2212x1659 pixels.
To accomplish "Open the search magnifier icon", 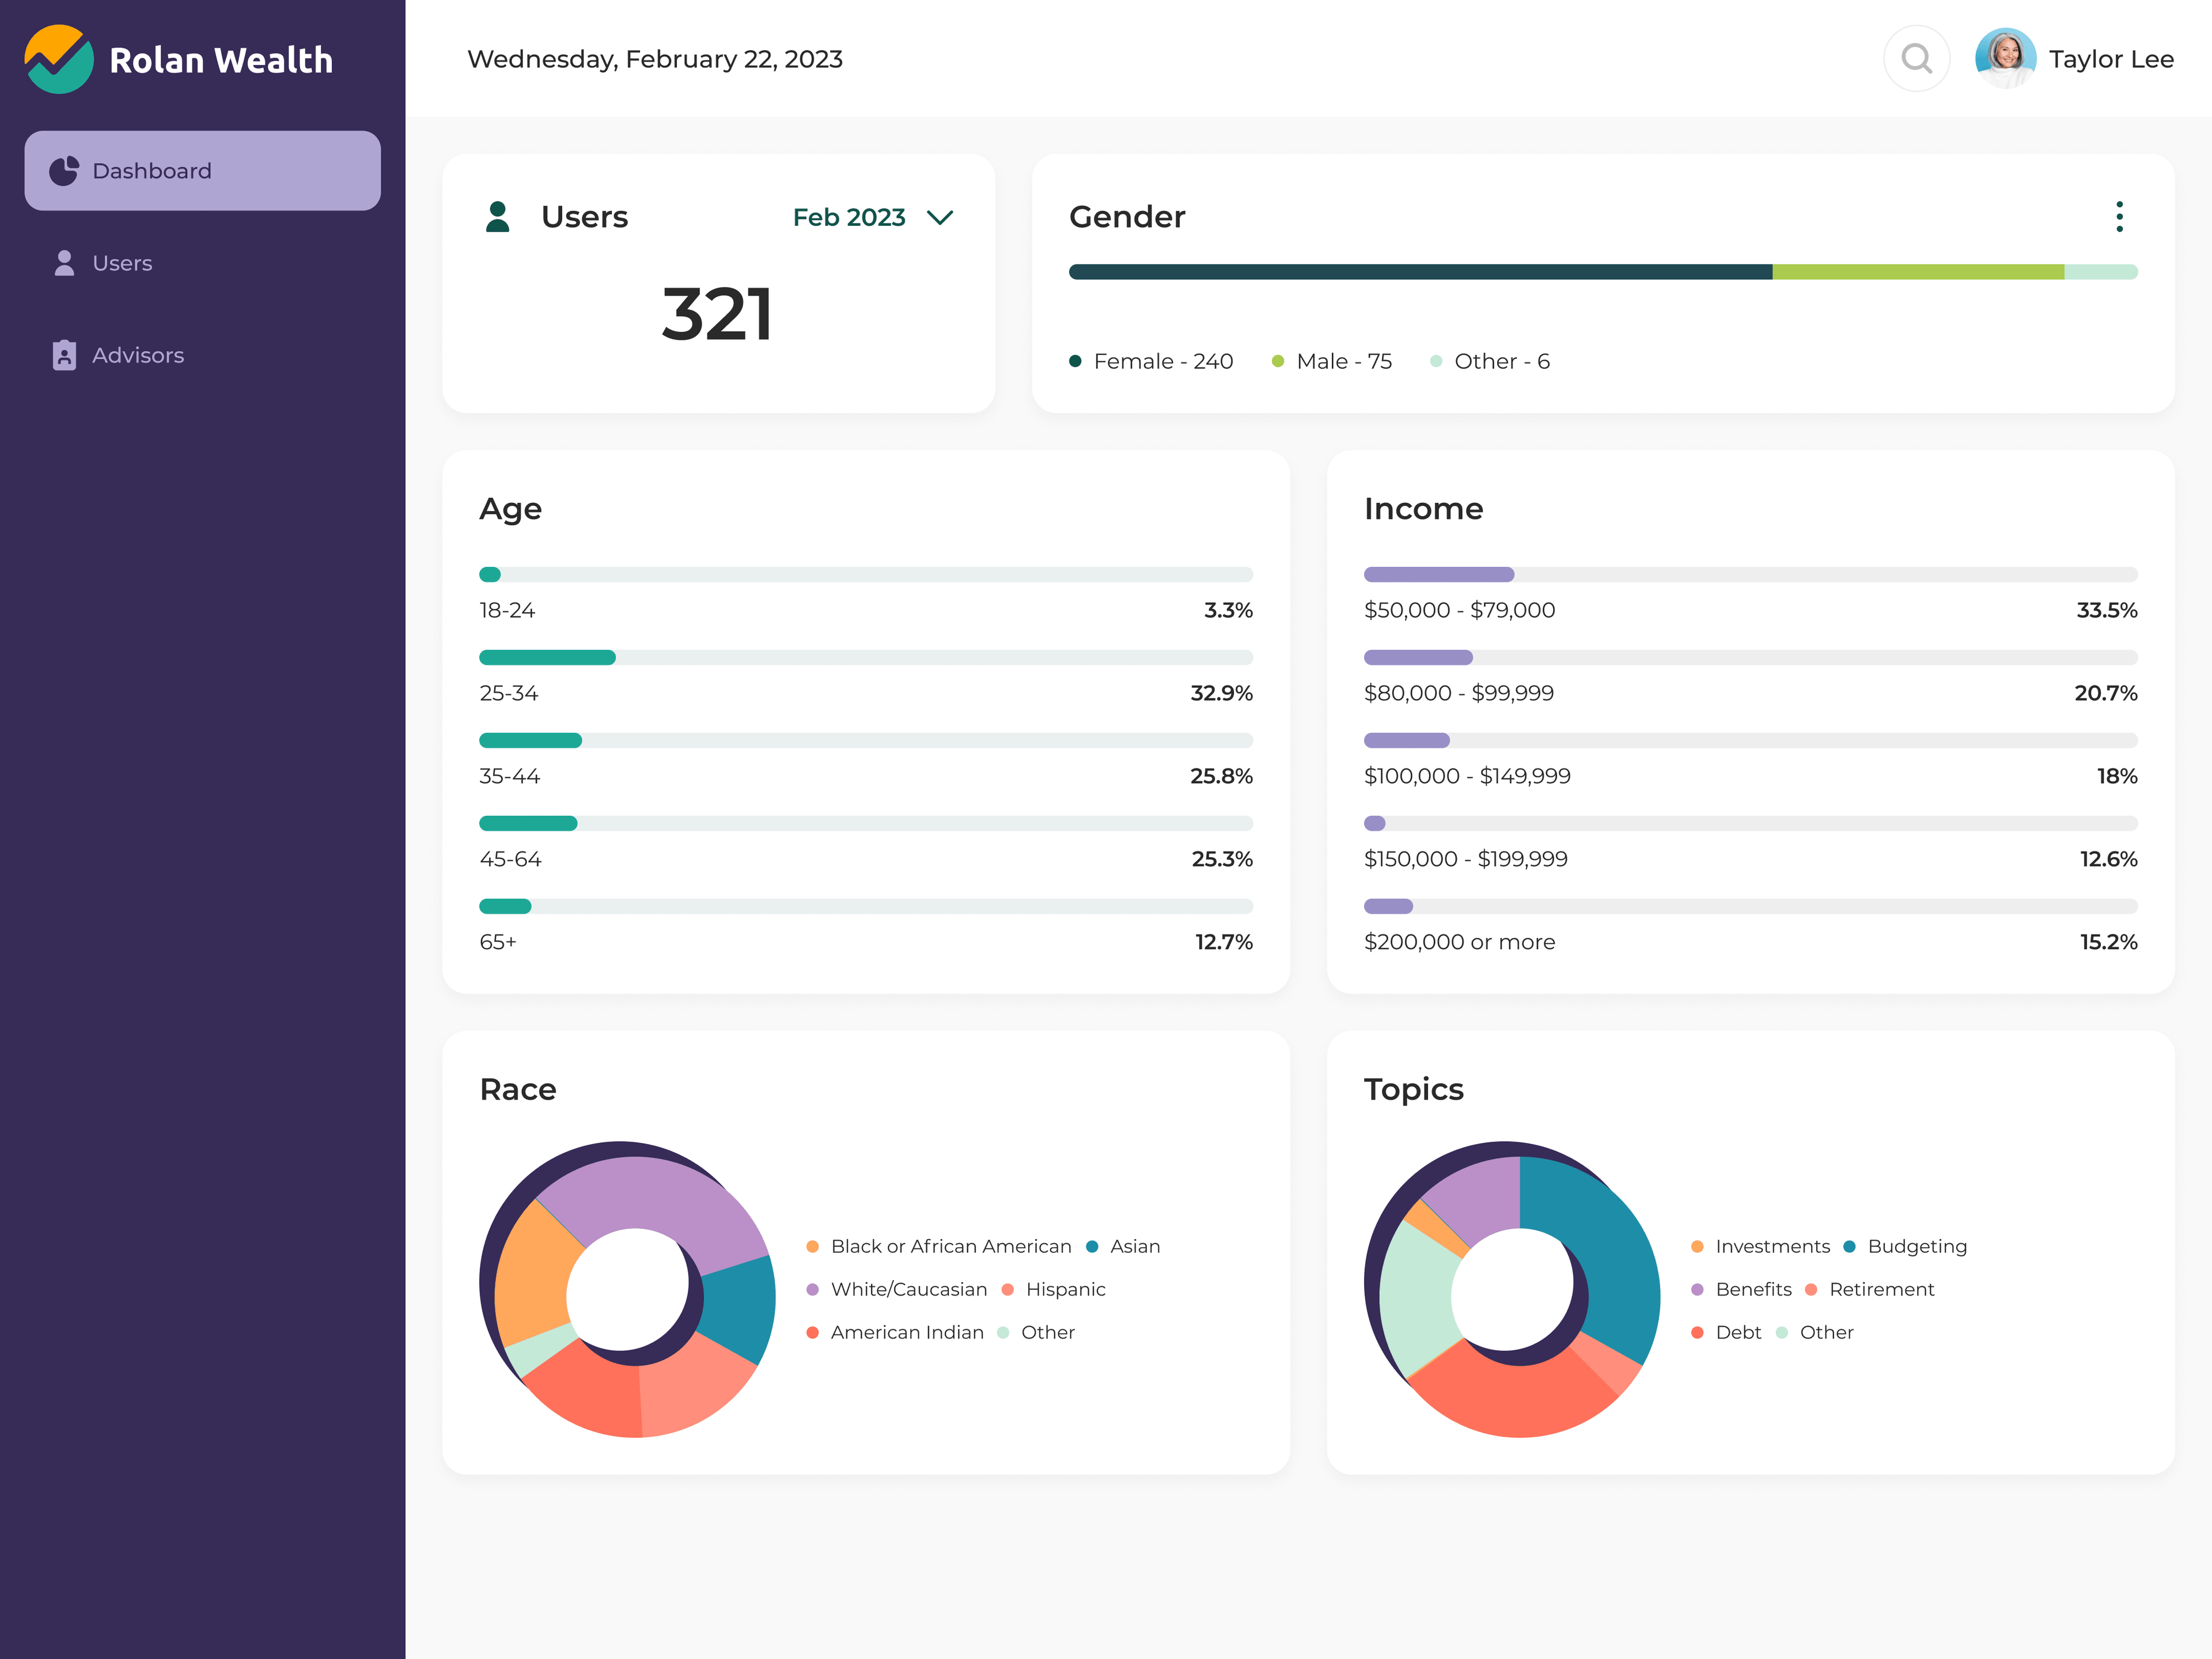I will 1916,59.
